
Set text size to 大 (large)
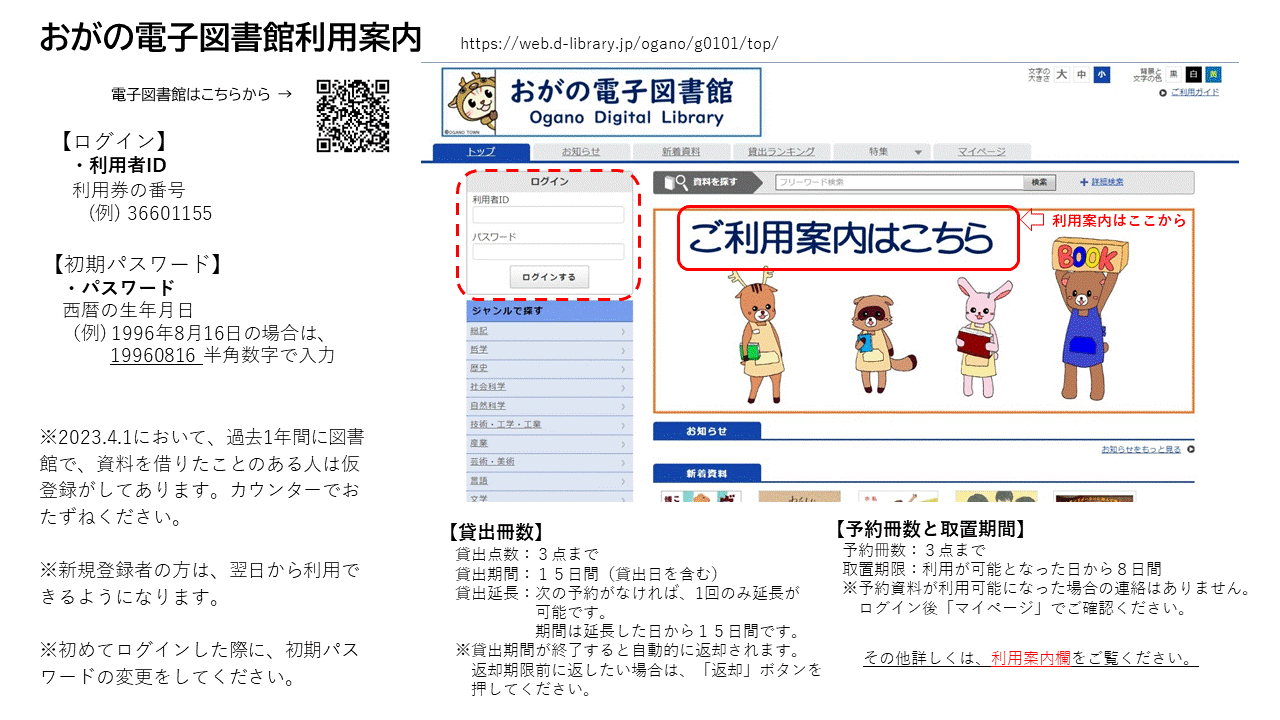coord(1062,75)
